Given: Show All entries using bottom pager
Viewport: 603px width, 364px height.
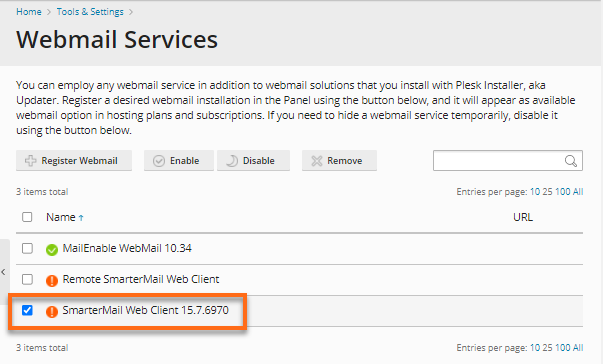Looking at the screenshot, I should (x=578, y=347).
